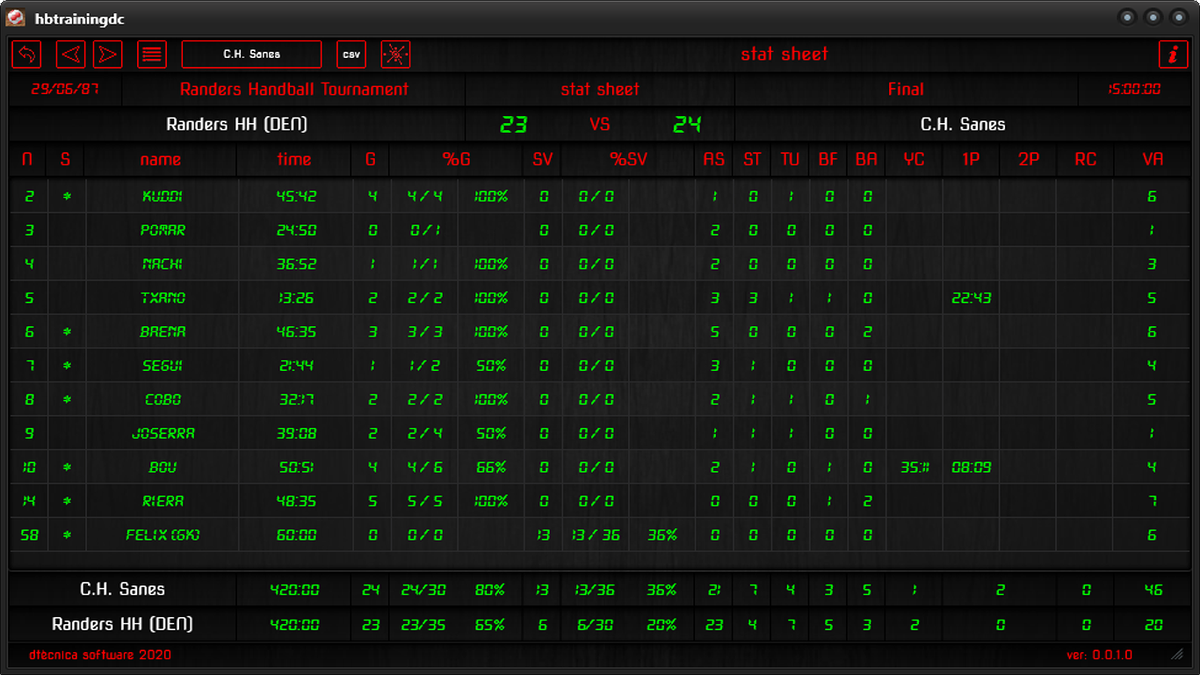The width and height of the screenshot is (1200, 675).
Task: Select player BAENA name
Action: point(163,332)
